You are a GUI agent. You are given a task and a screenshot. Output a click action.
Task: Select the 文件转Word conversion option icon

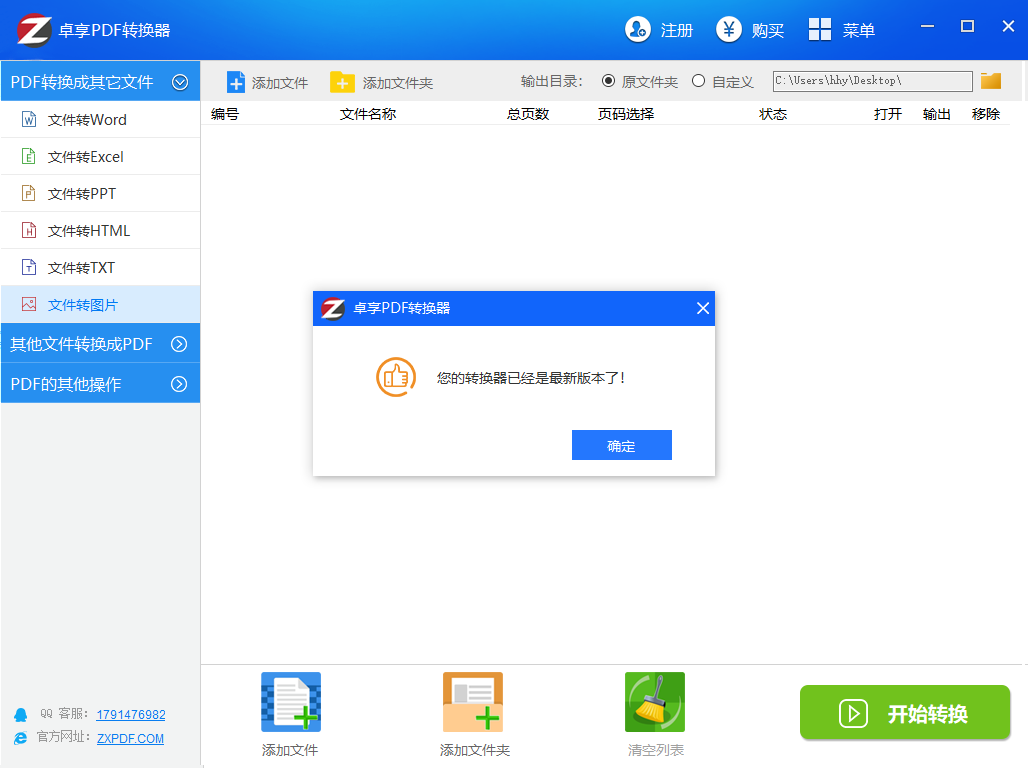30,119
